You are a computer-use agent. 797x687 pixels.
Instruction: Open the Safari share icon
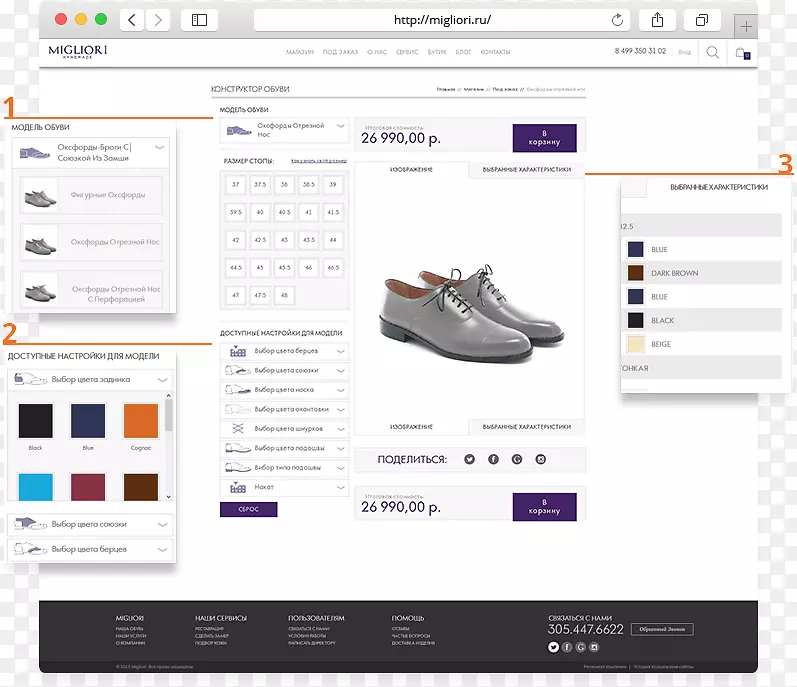pos(657,20)
